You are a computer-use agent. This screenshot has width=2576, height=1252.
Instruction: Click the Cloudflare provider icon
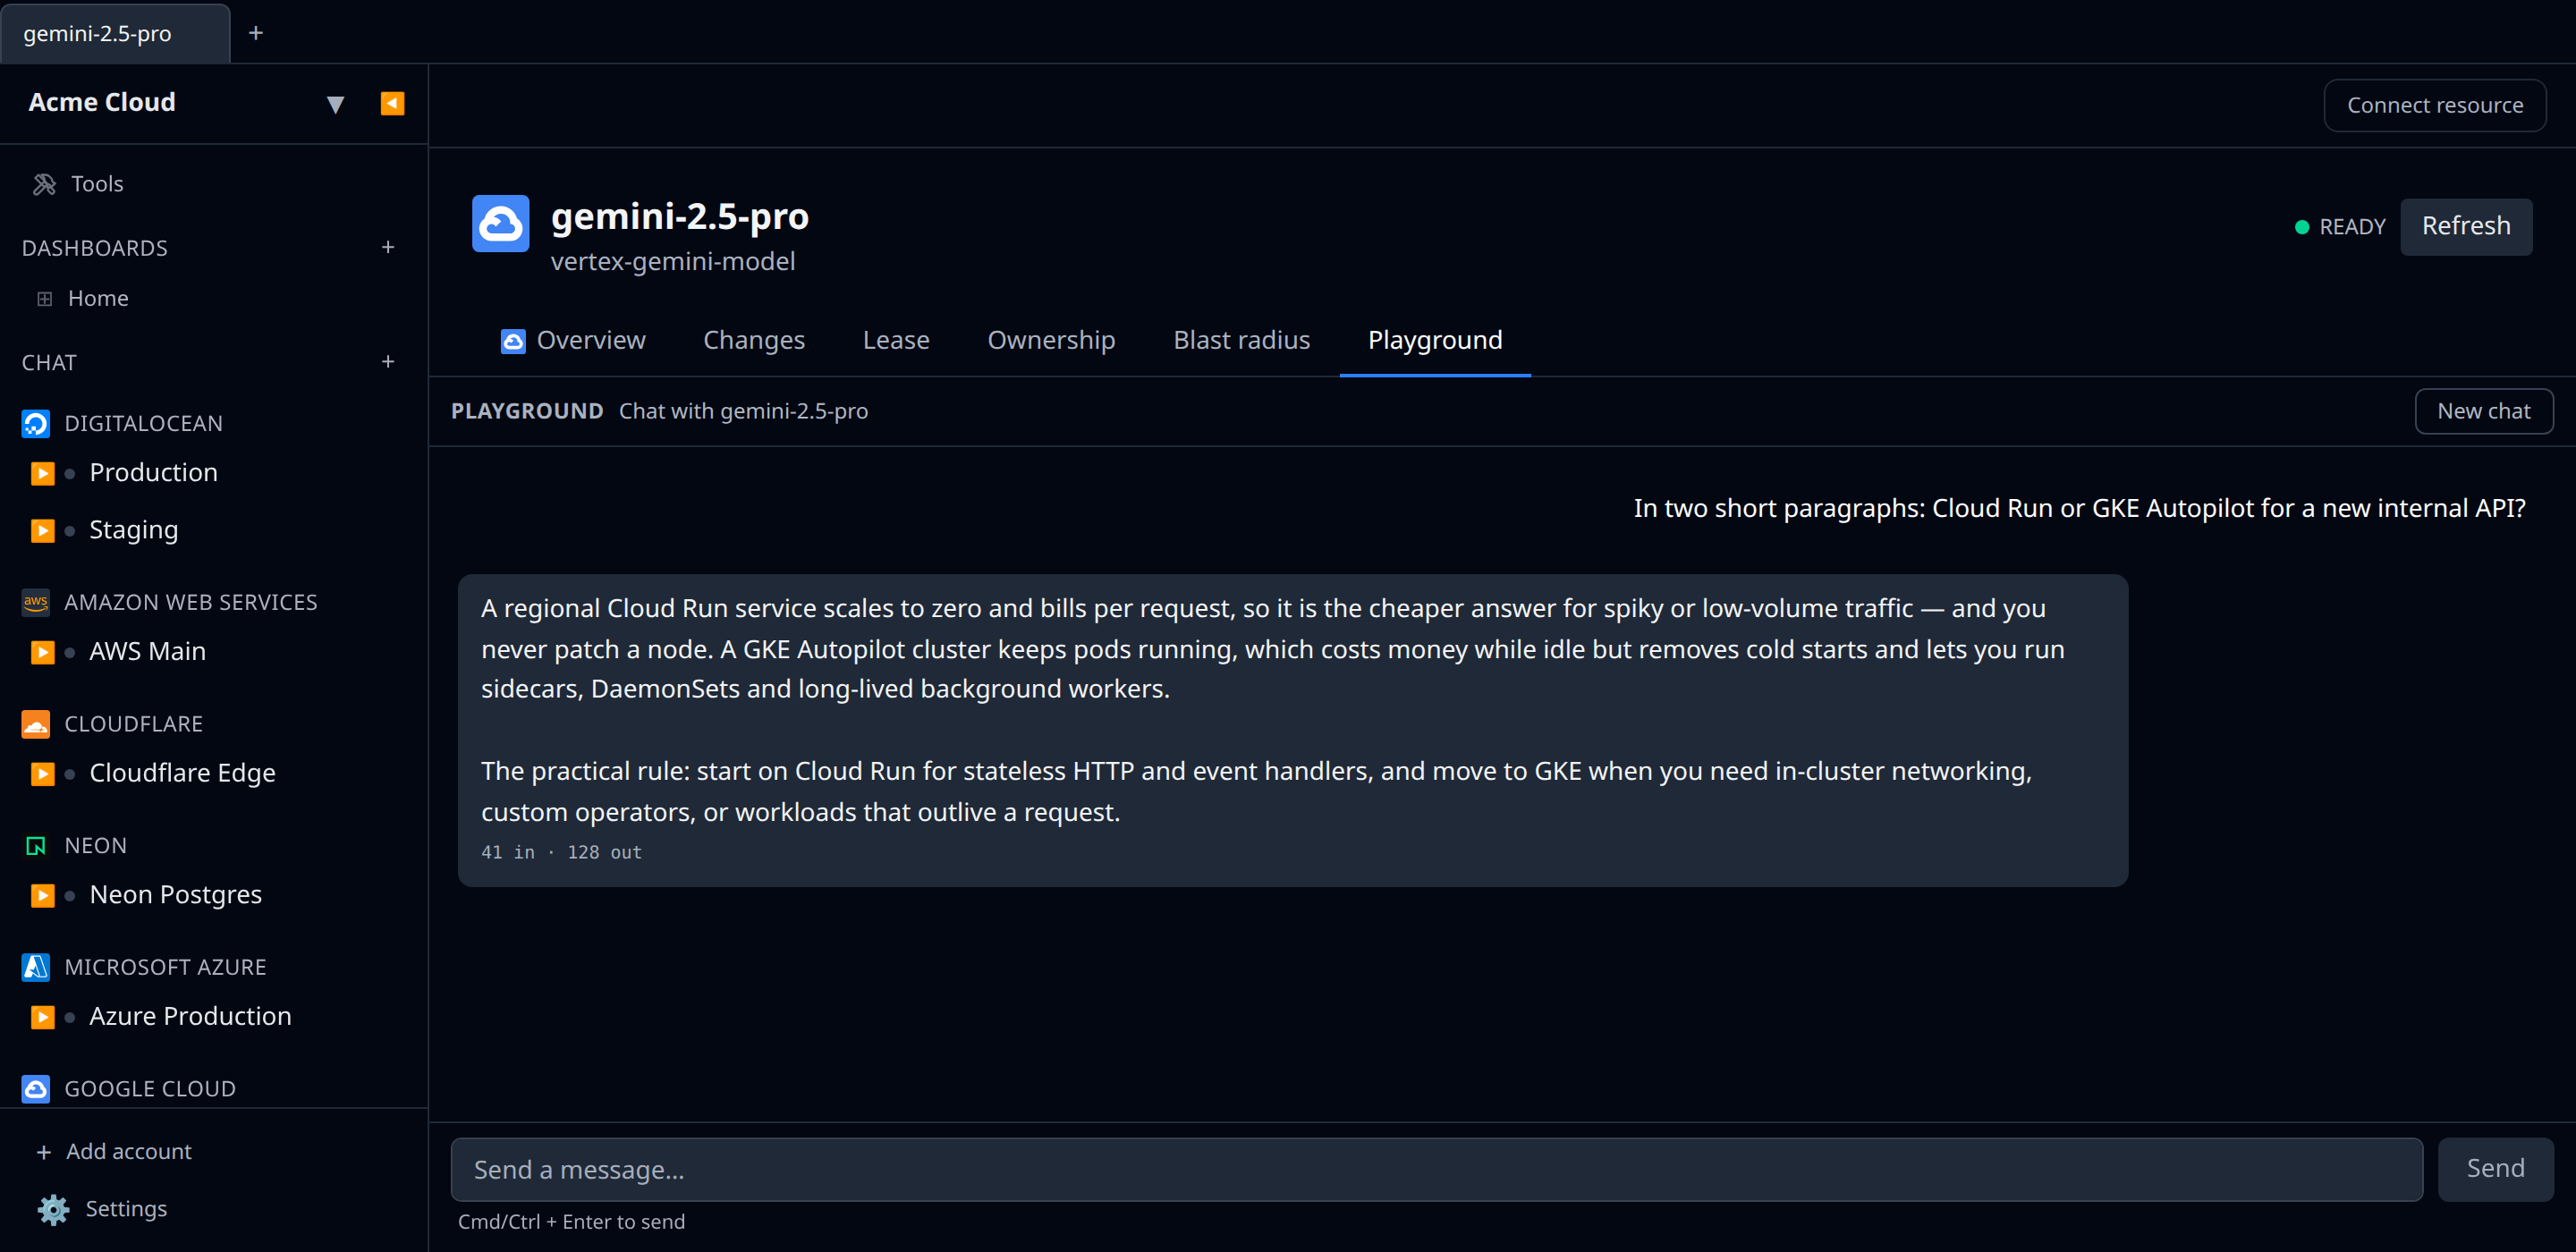coord(36,723)
